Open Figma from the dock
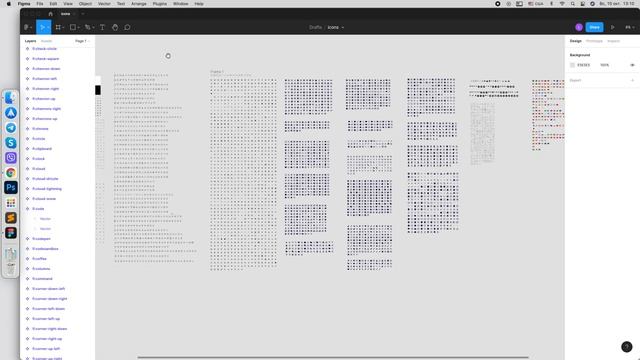640x360 pixels. [x=11, y=233]
